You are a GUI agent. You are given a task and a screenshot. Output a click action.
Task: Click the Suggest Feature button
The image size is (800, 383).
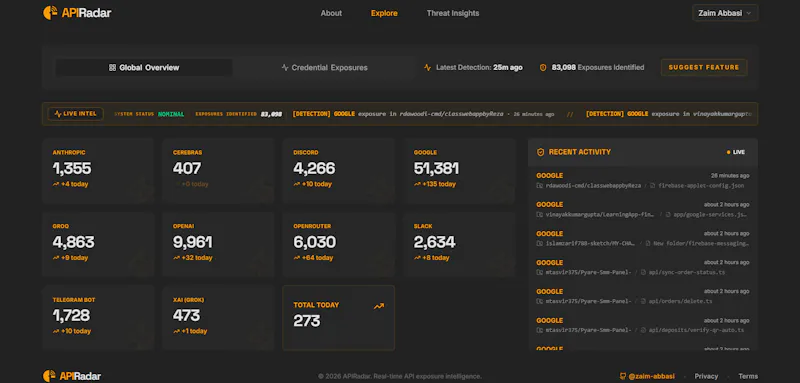point(704,67)
